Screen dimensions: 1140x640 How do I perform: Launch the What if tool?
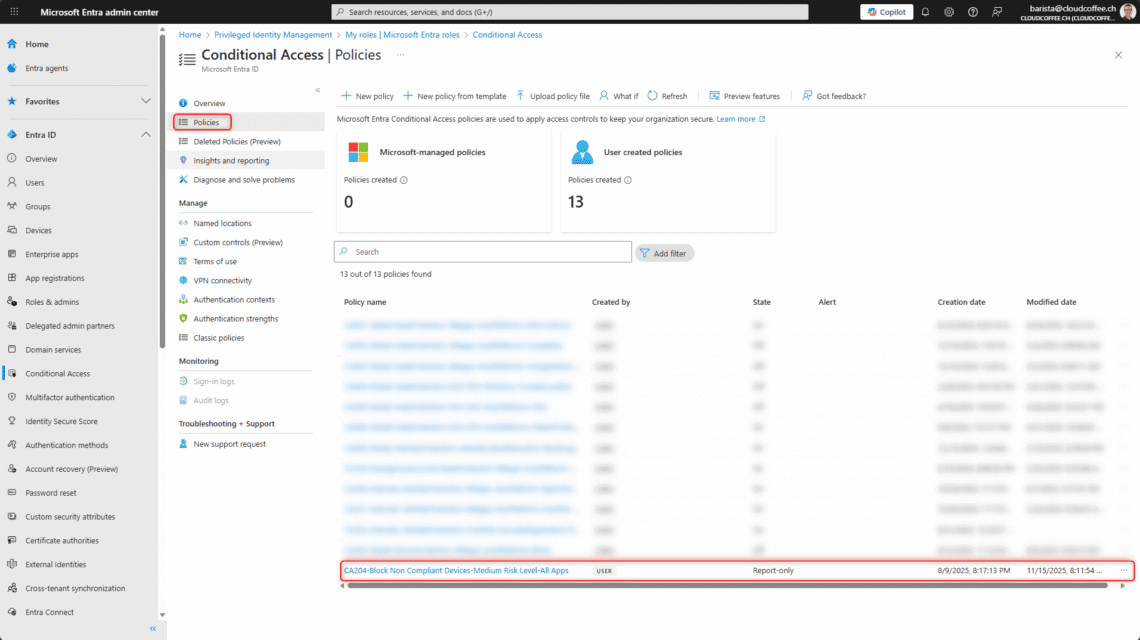618,95
